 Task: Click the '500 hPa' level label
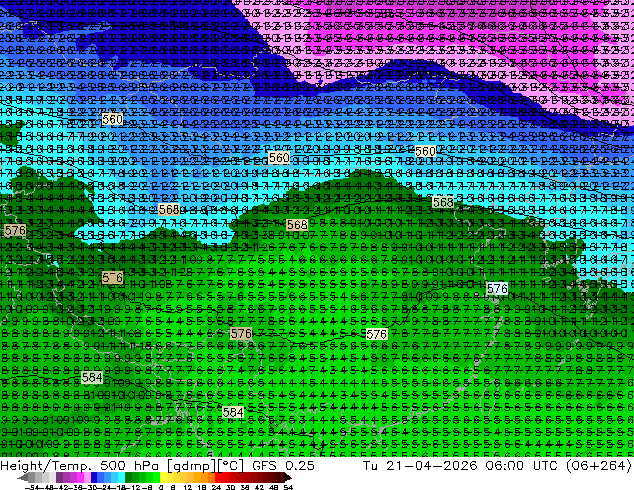tap(131, 466)
